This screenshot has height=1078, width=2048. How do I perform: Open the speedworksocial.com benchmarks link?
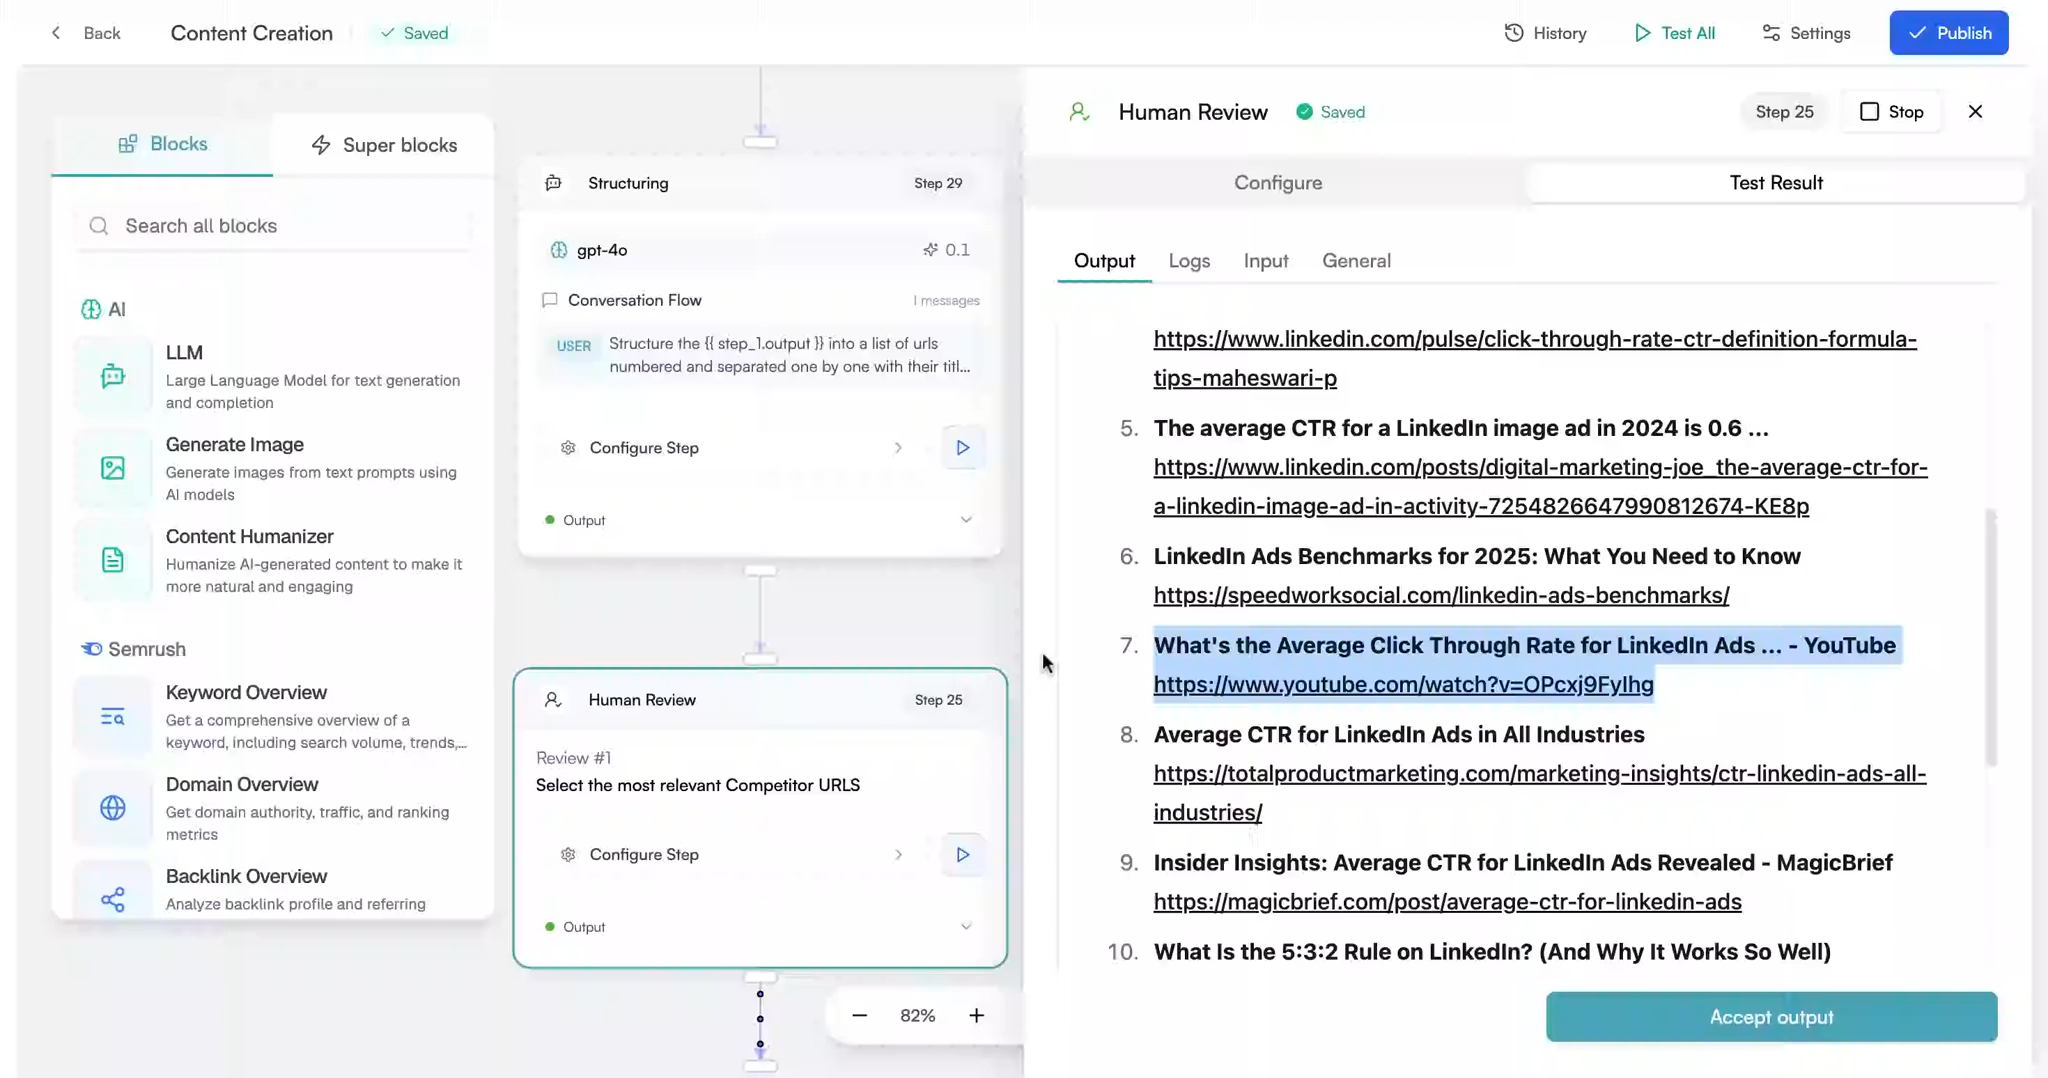pyautogui.click(x=1441, y=595)
